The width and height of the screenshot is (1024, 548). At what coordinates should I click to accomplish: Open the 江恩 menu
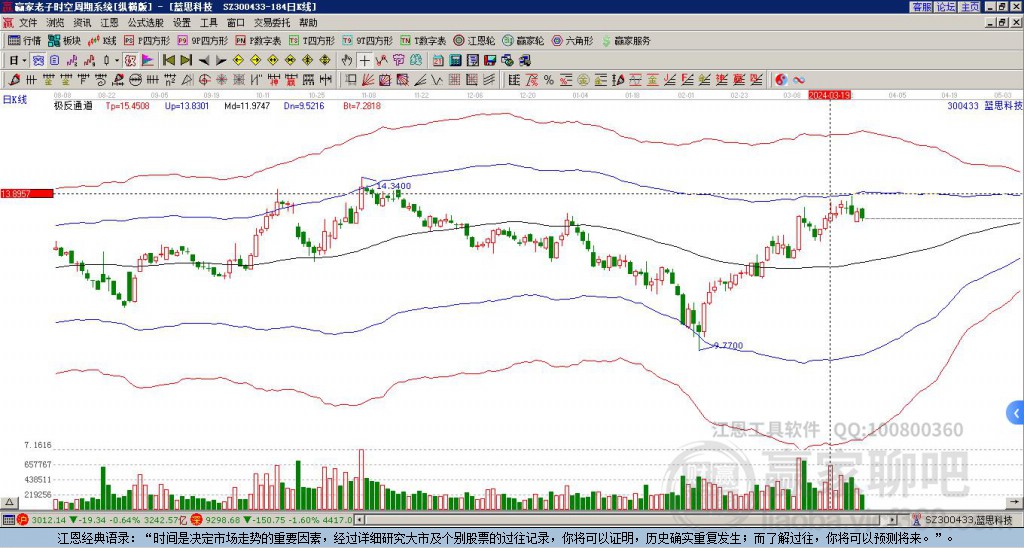pos(109,23)
